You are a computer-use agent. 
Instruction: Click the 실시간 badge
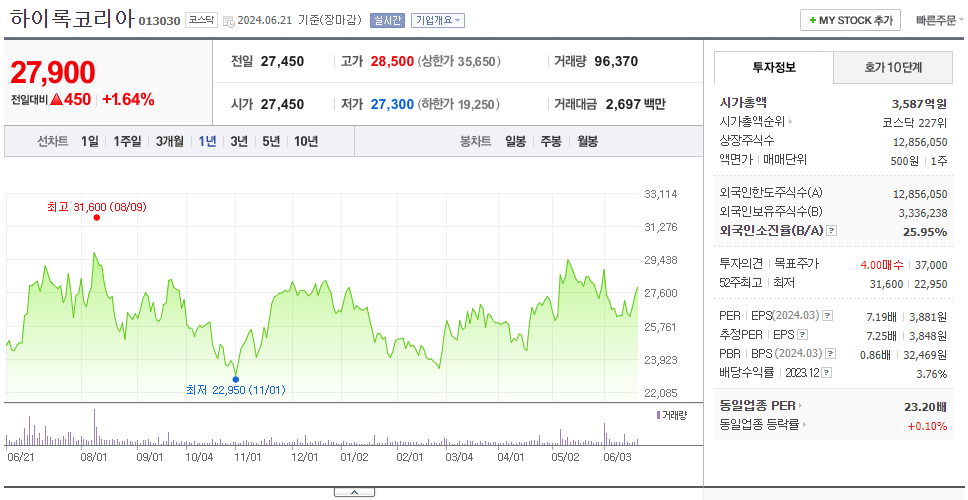coord(387,20)
